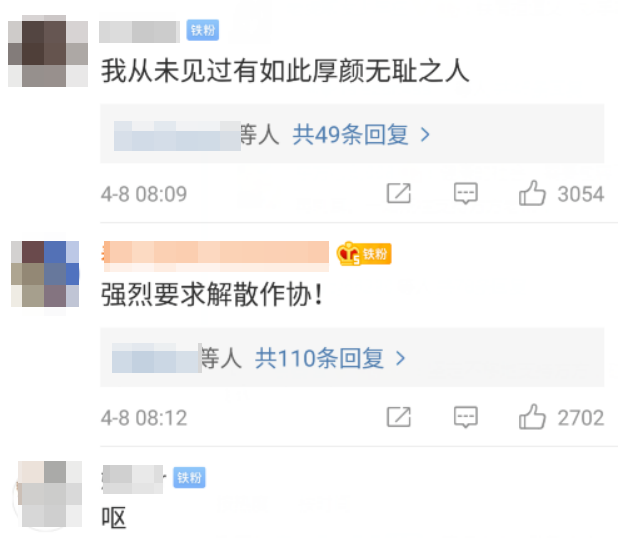Tap the 铁粉 badge on third comment
Screen dimensions: 618x538
[190, 477]
